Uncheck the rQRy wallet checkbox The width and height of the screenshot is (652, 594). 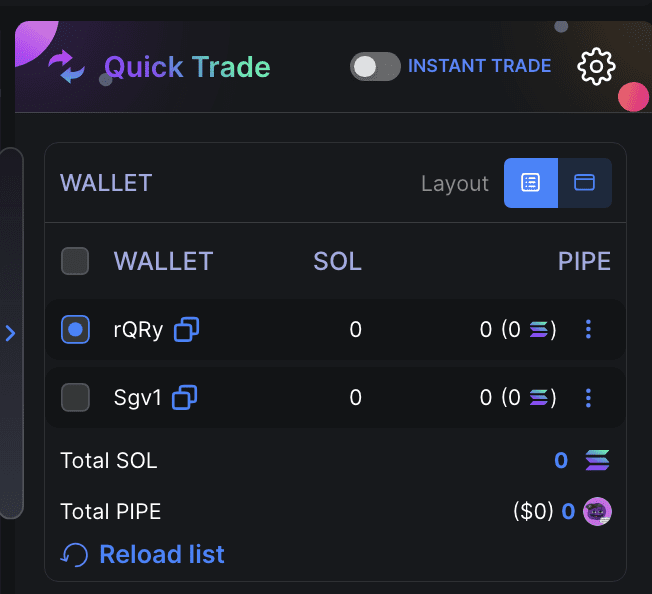point(75,329)
